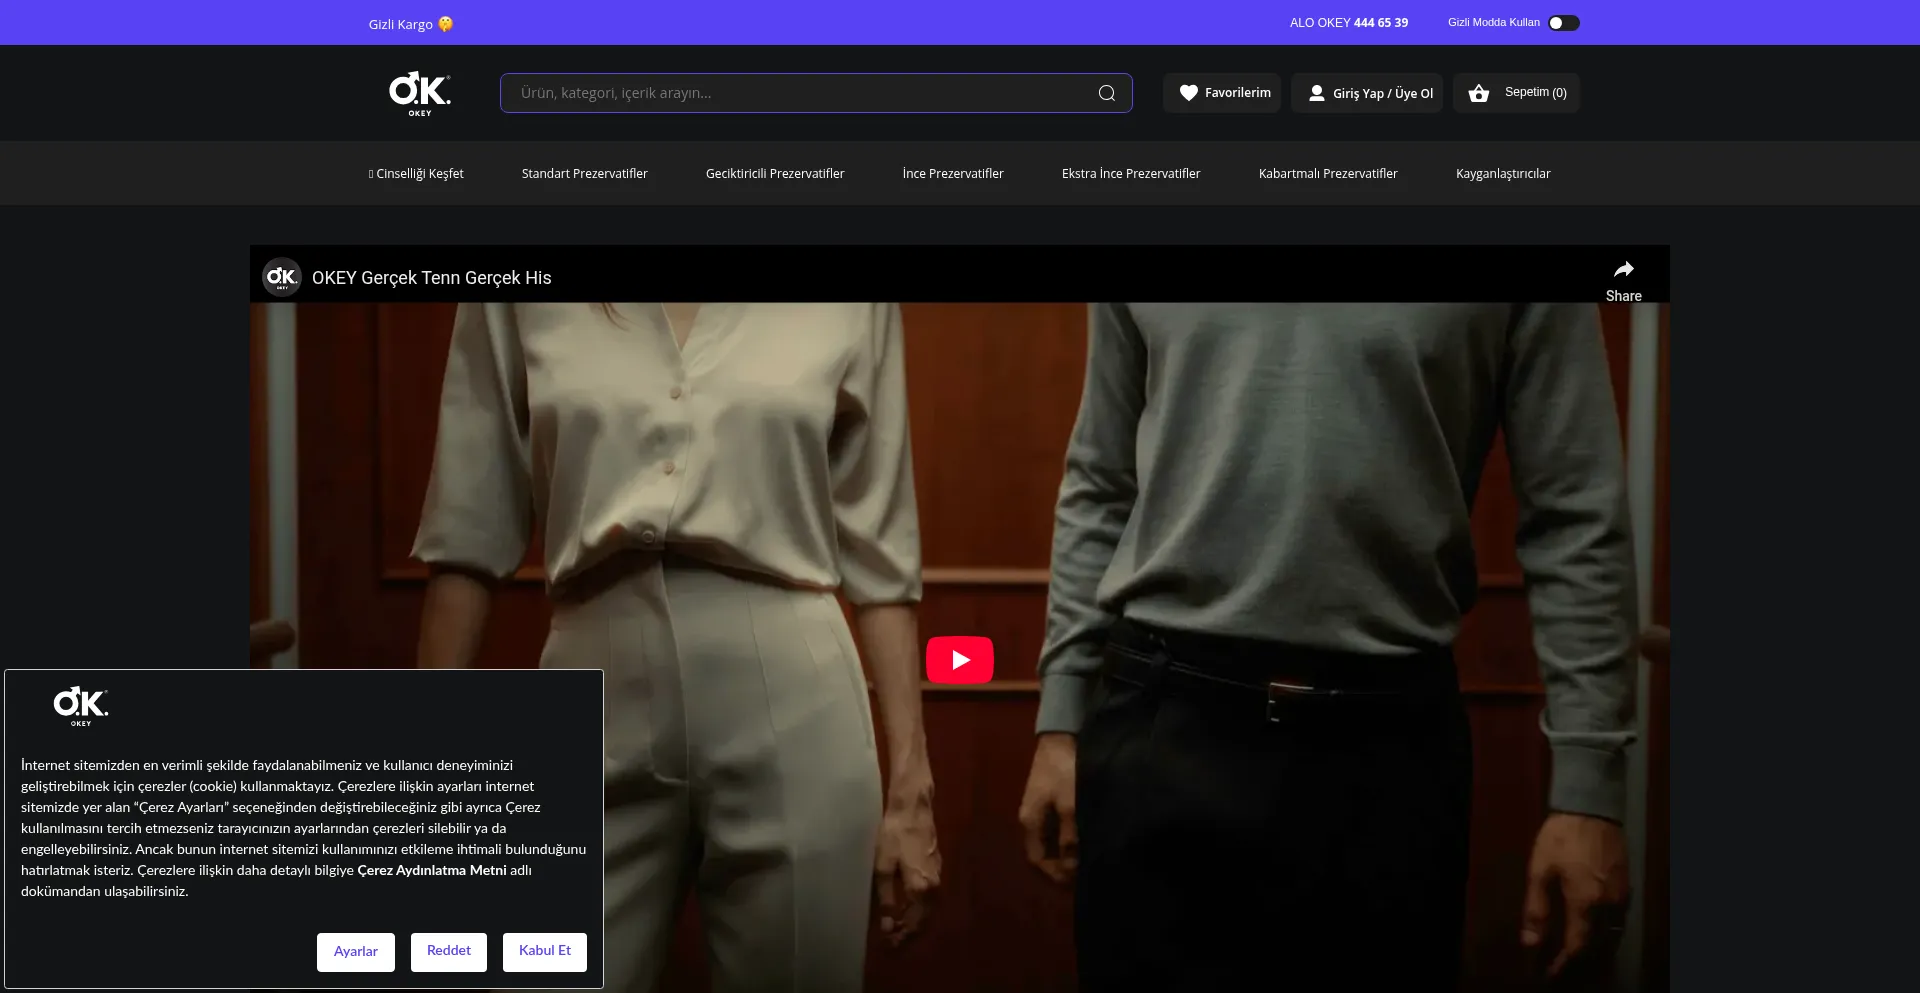This screenshot has height=993, width=1920.
Task: Reject cookies with Reddet button
Action: 448,951
